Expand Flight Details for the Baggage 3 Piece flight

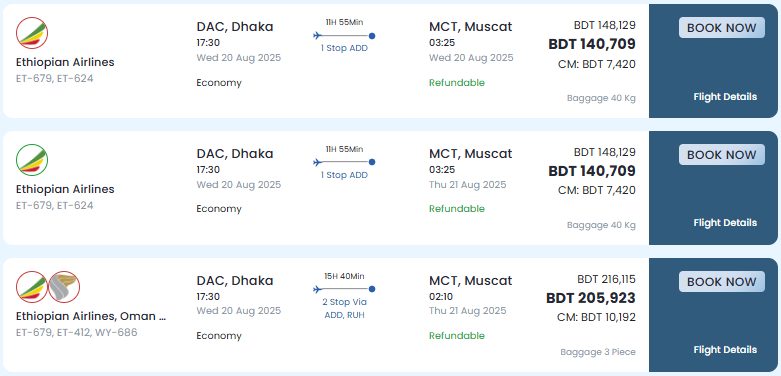point(725,350)
